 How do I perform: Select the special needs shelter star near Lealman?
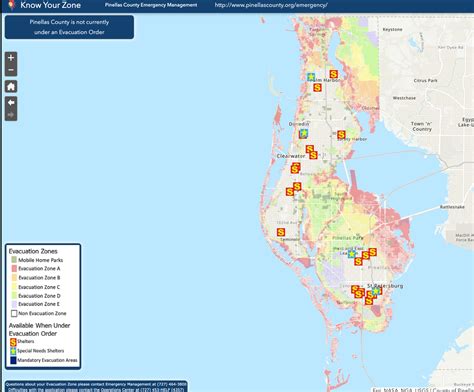pos(351,254)
